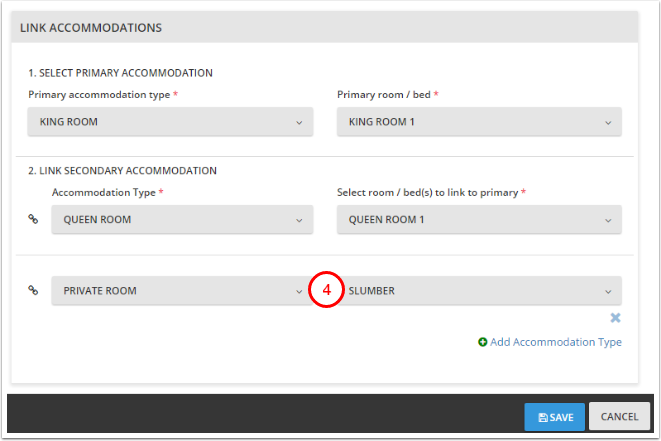
Task: Click the '1. SELECT PRIMARY ACCOMMODATION' heading
Action: (x=121, y=73)
